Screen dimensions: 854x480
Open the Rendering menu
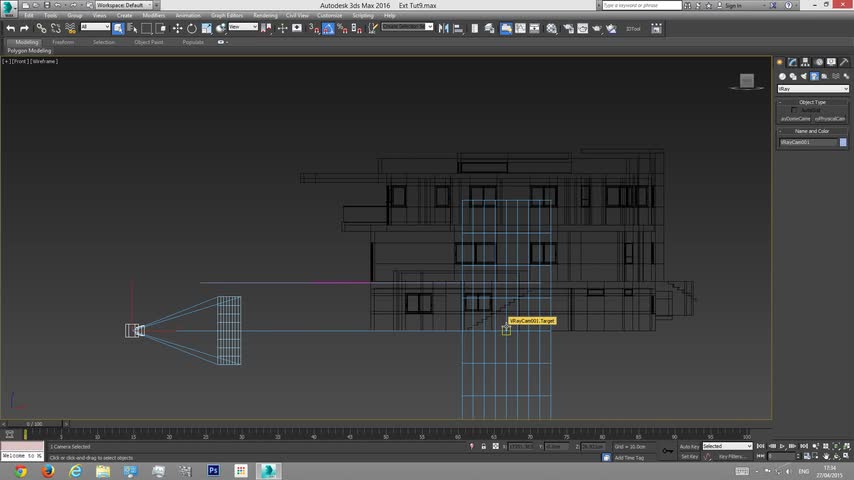[265, 16]
